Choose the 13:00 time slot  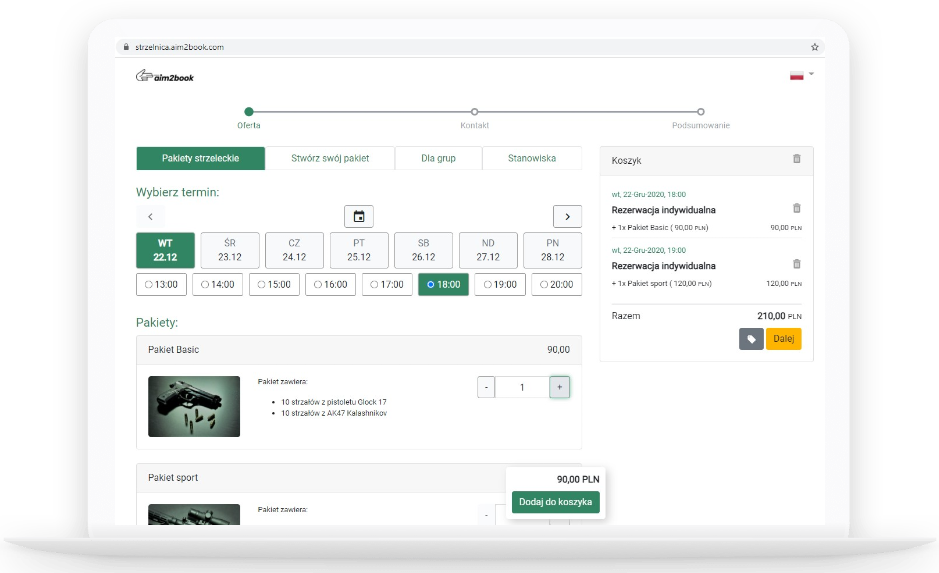point(162,284)
